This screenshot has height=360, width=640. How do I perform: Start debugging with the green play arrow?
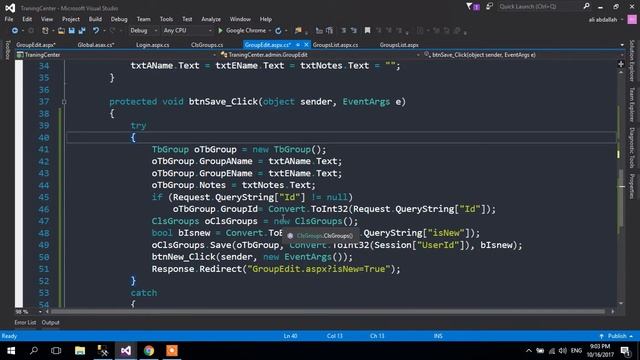pos(220,31)
